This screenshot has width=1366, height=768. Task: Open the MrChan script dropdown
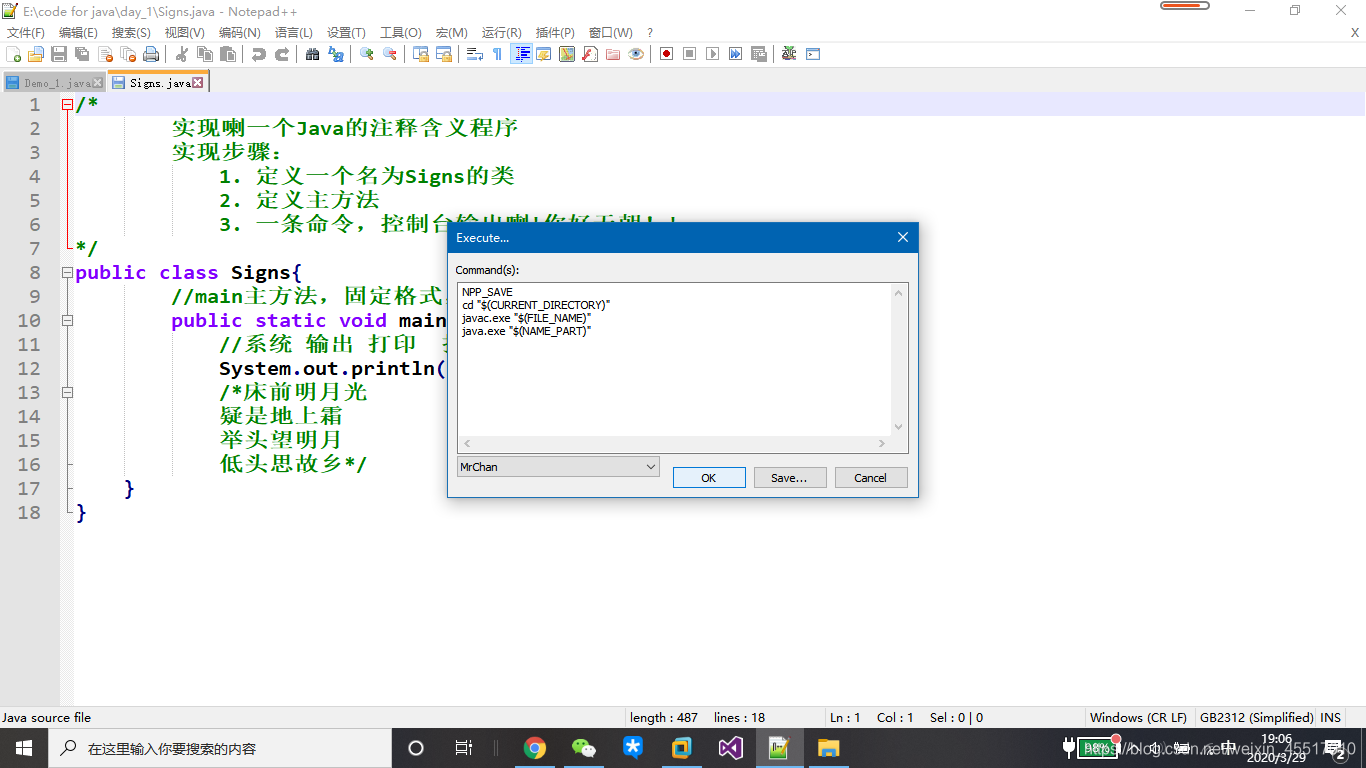pyautogui.click(x=558, y=467)
